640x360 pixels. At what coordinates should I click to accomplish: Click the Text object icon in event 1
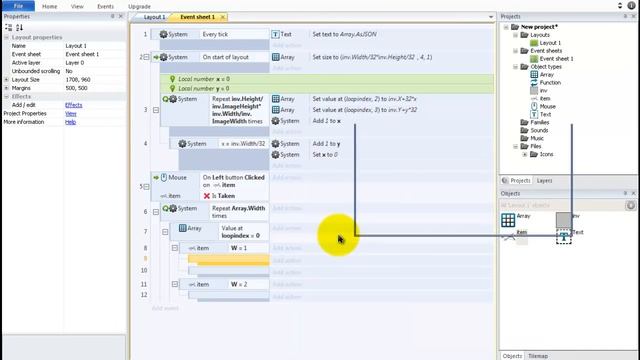[x=276, y=34]
